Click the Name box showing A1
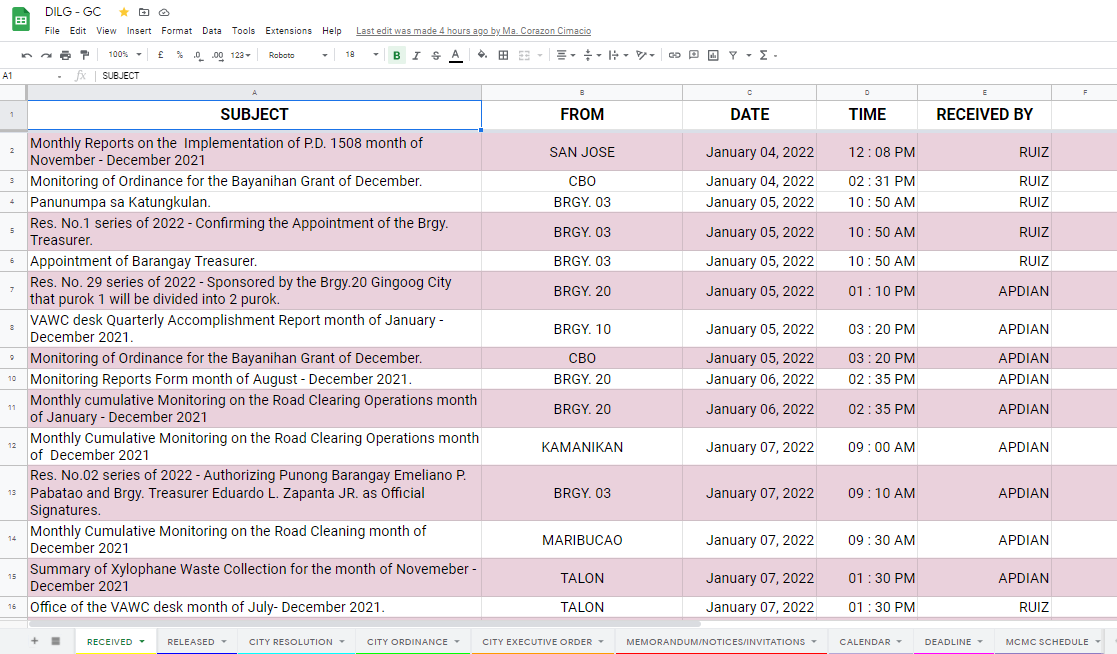Viewport: 1117px width, 654px height. [x=30, y=76]
